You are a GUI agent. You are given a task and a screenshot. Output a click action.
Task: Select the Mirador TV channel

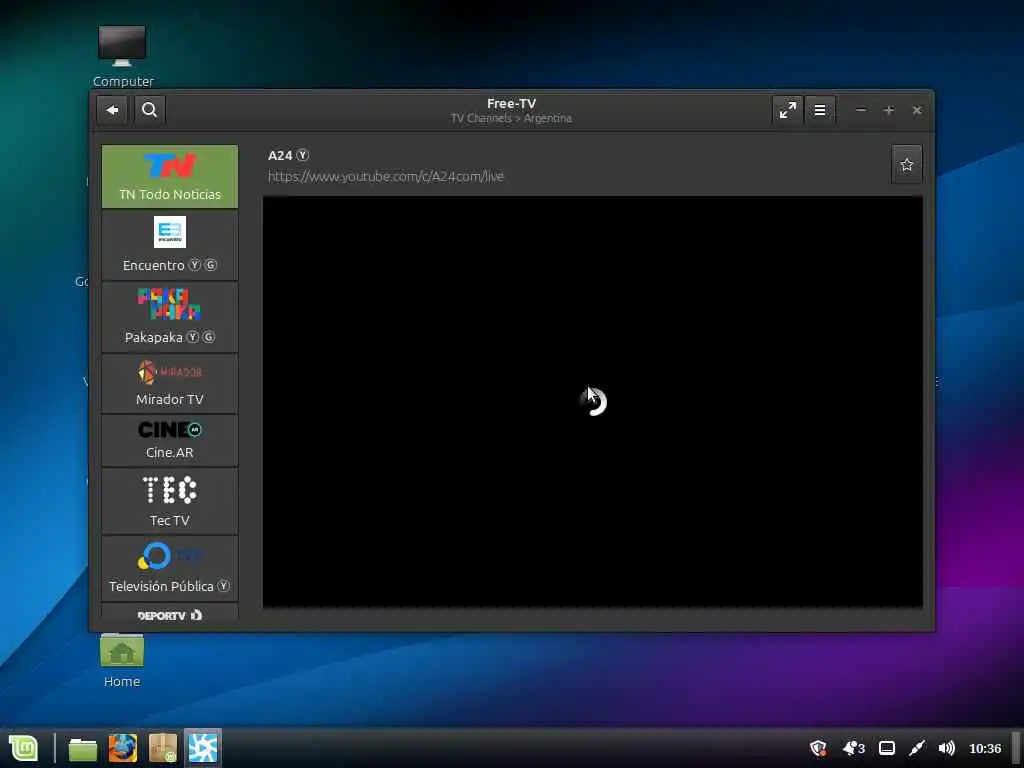point(170,384)
